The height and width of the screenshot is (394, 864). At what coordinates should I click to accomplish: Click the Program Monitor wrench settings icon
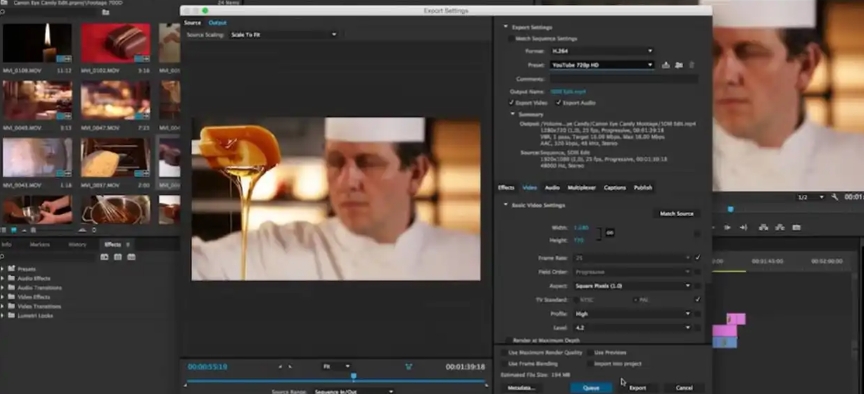point(835,197)
